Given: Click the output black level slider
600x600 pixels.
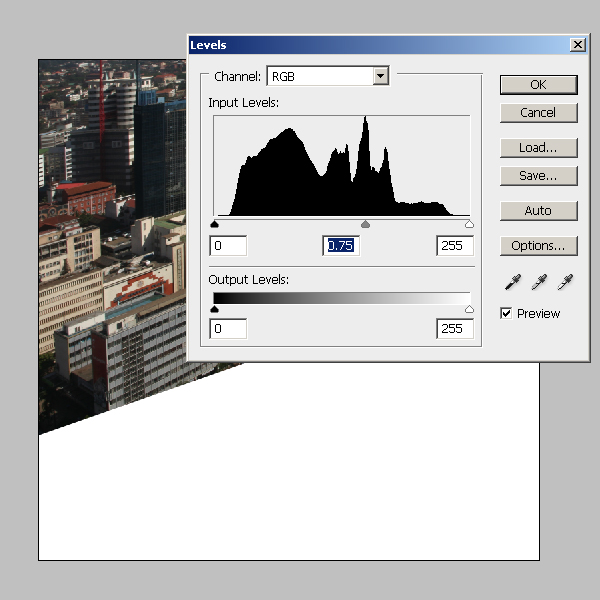Looking at the screenshot, I should [x=214, y=309].
